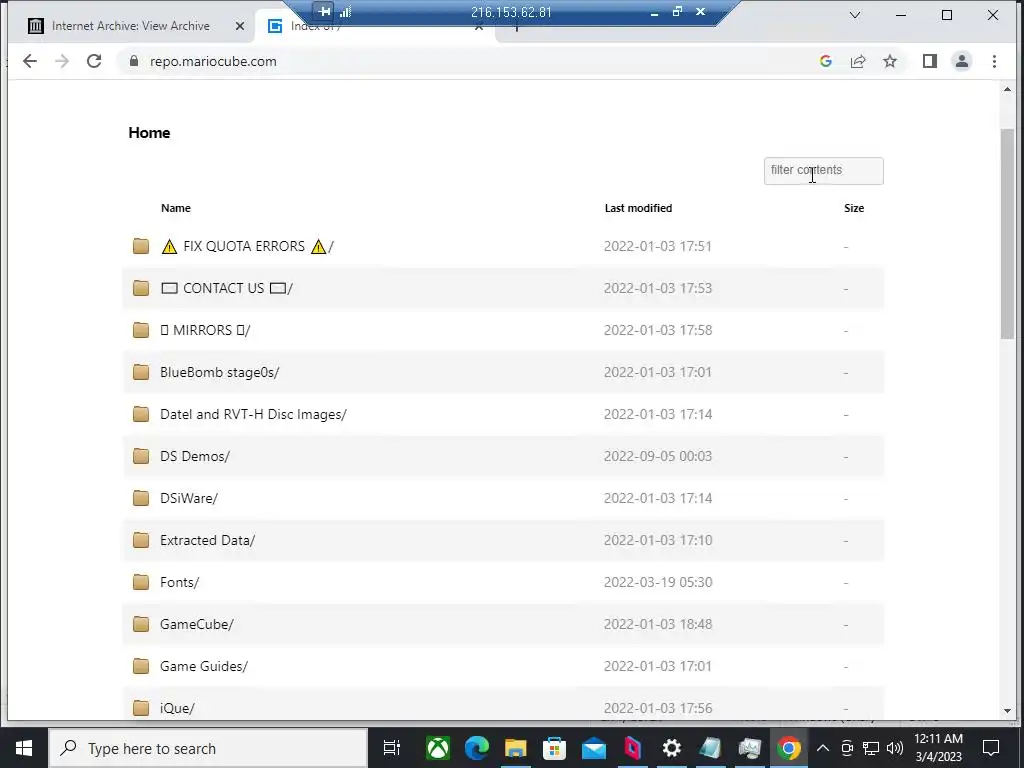The width and height of the screenshot is (1024, 768).
Task: Open Chrome three-dot menu
Action: [x=994, y=61]
